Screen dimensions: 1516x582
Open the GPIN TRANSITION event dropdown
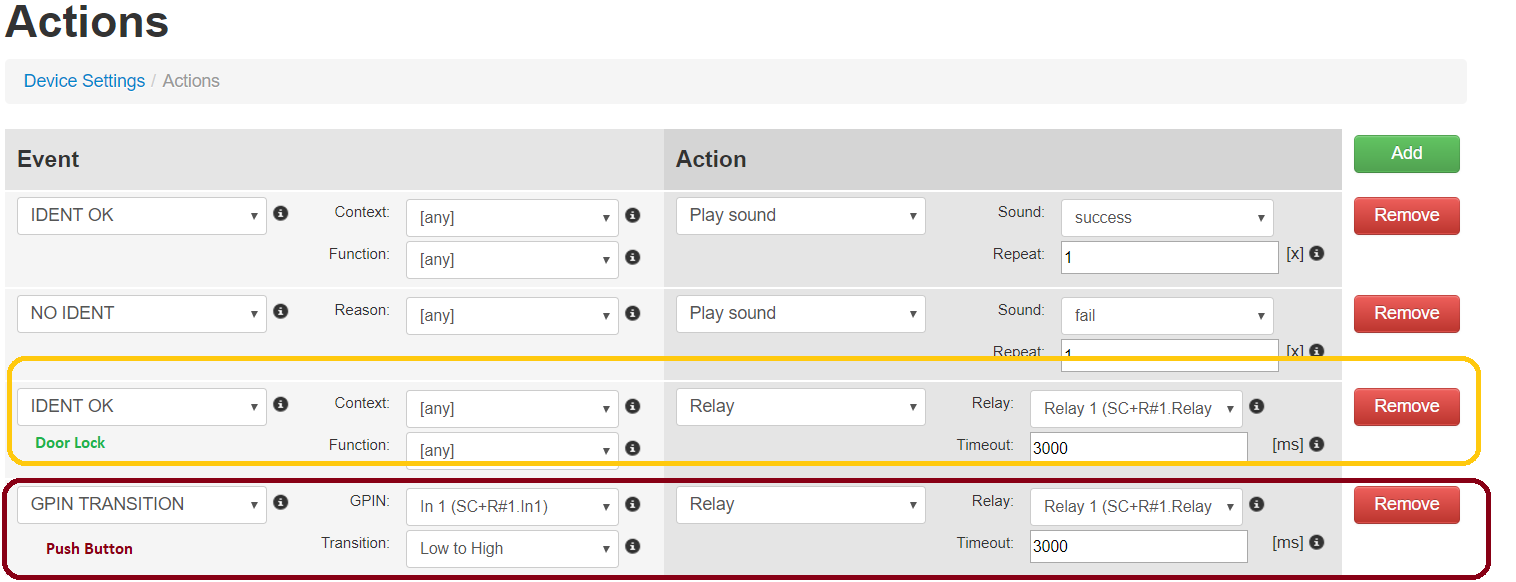[142, 505]
